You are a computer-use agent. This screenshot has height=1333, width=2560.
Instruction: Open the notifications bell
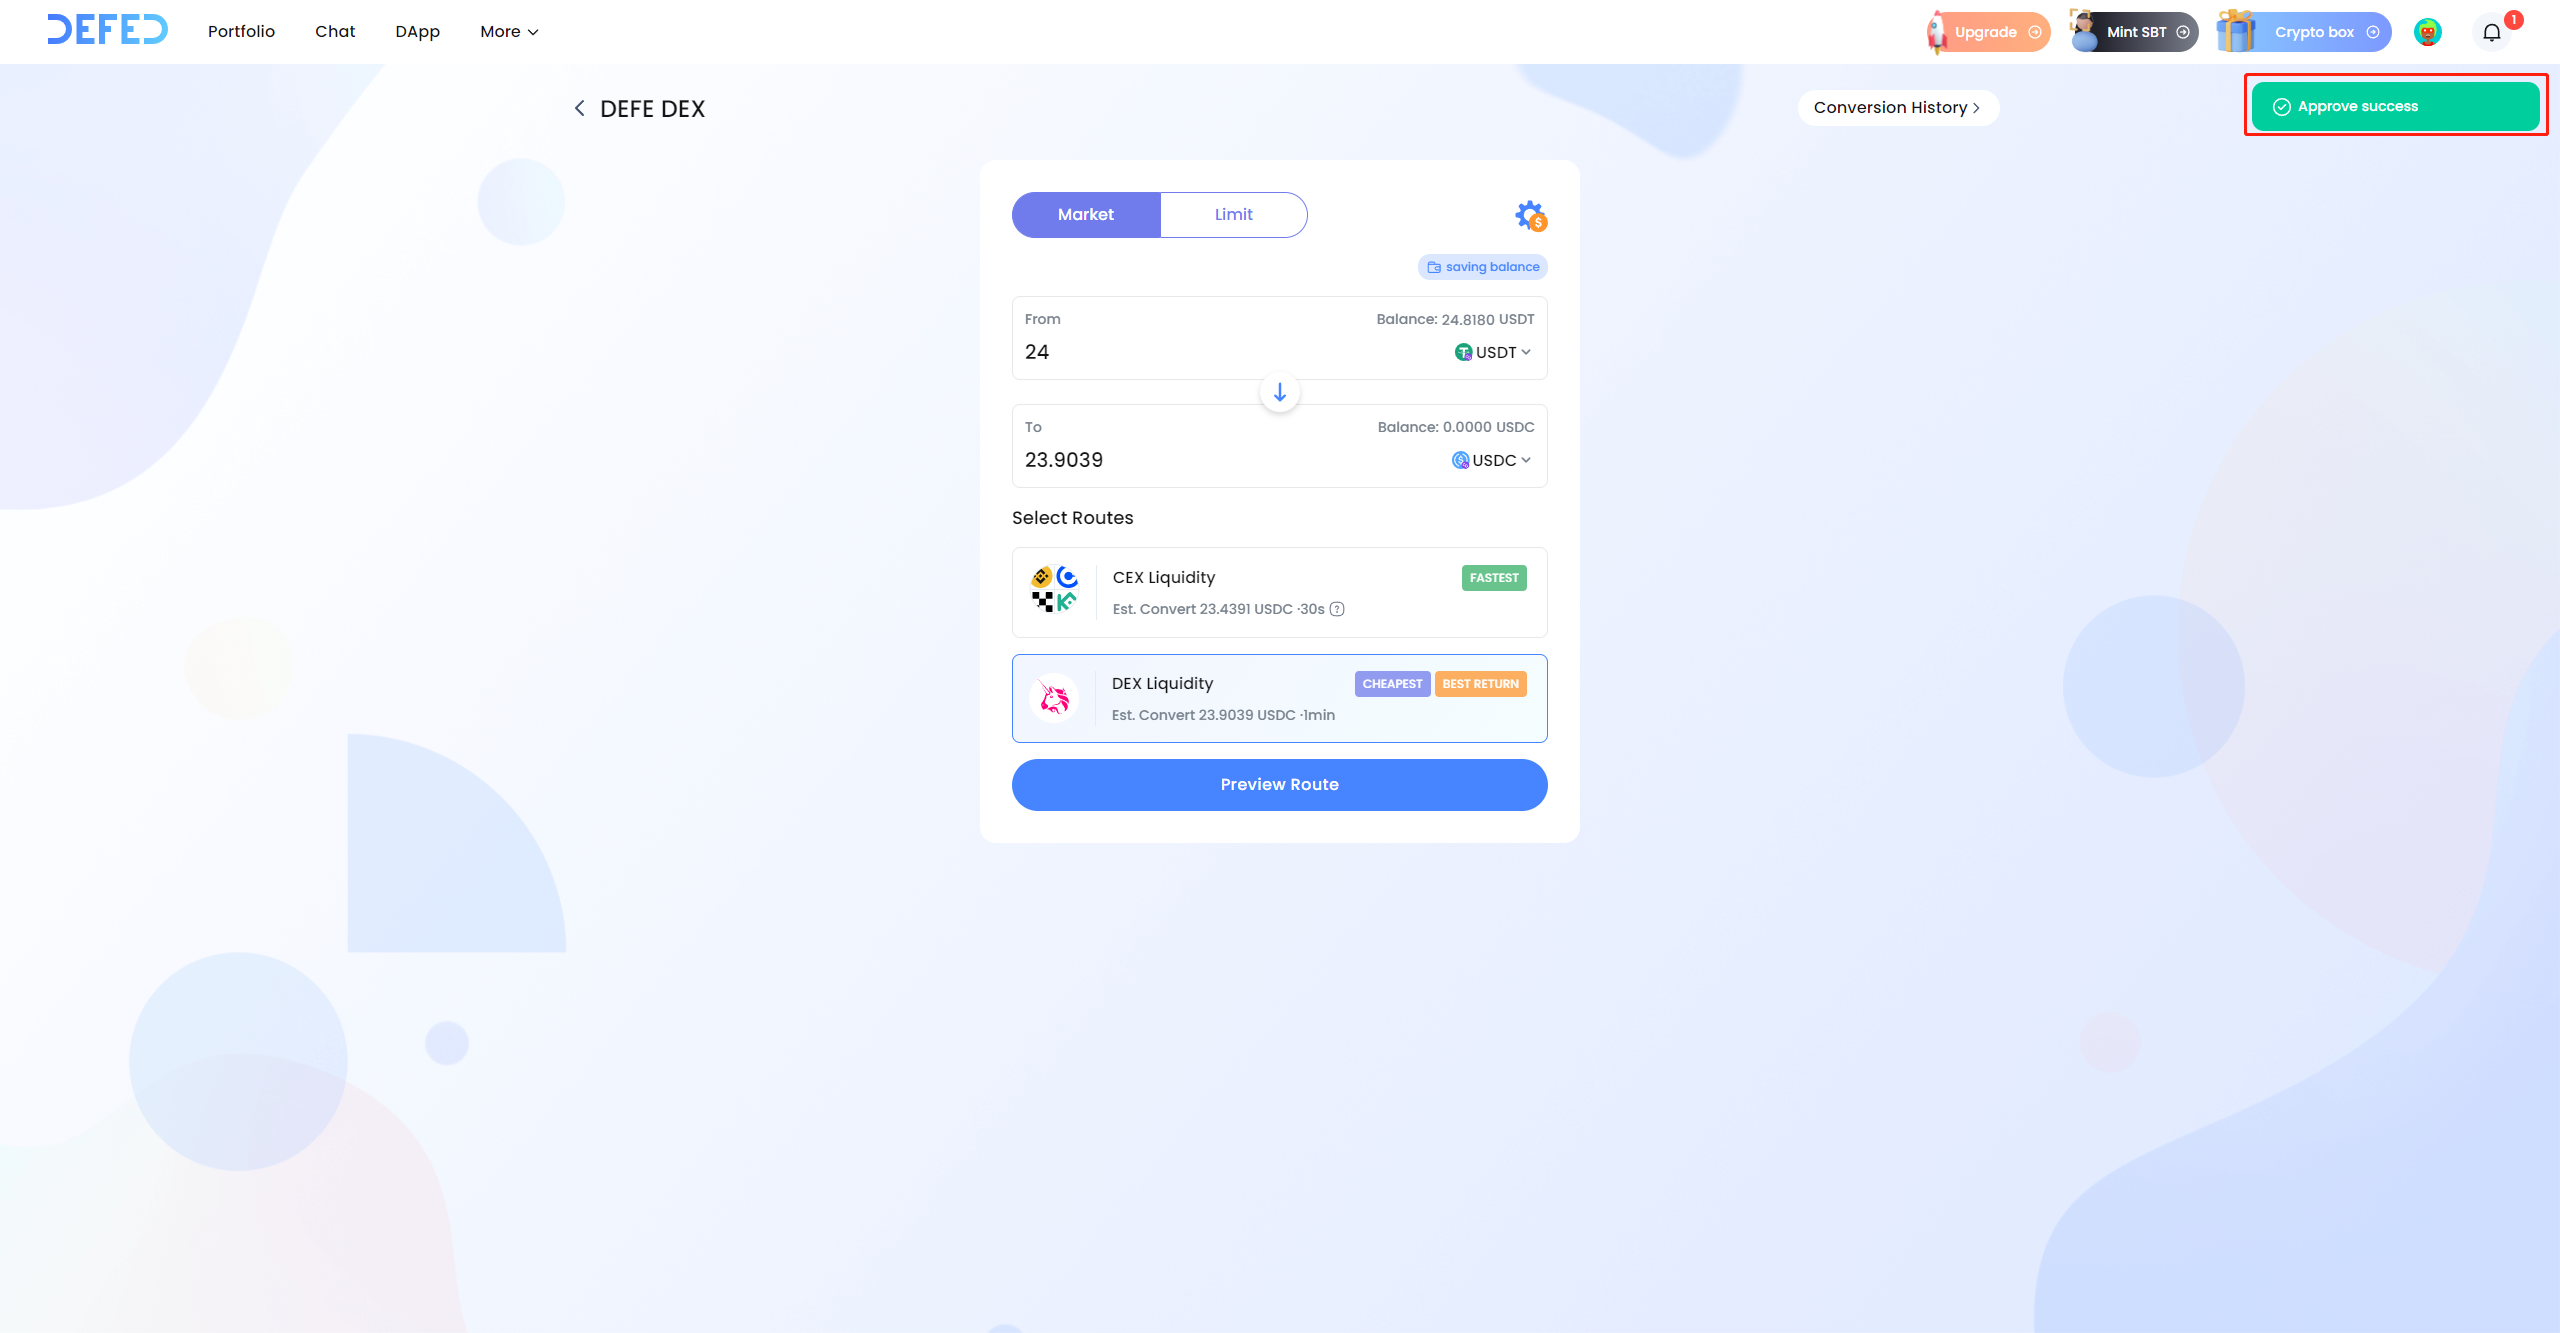coord(2491,32)
